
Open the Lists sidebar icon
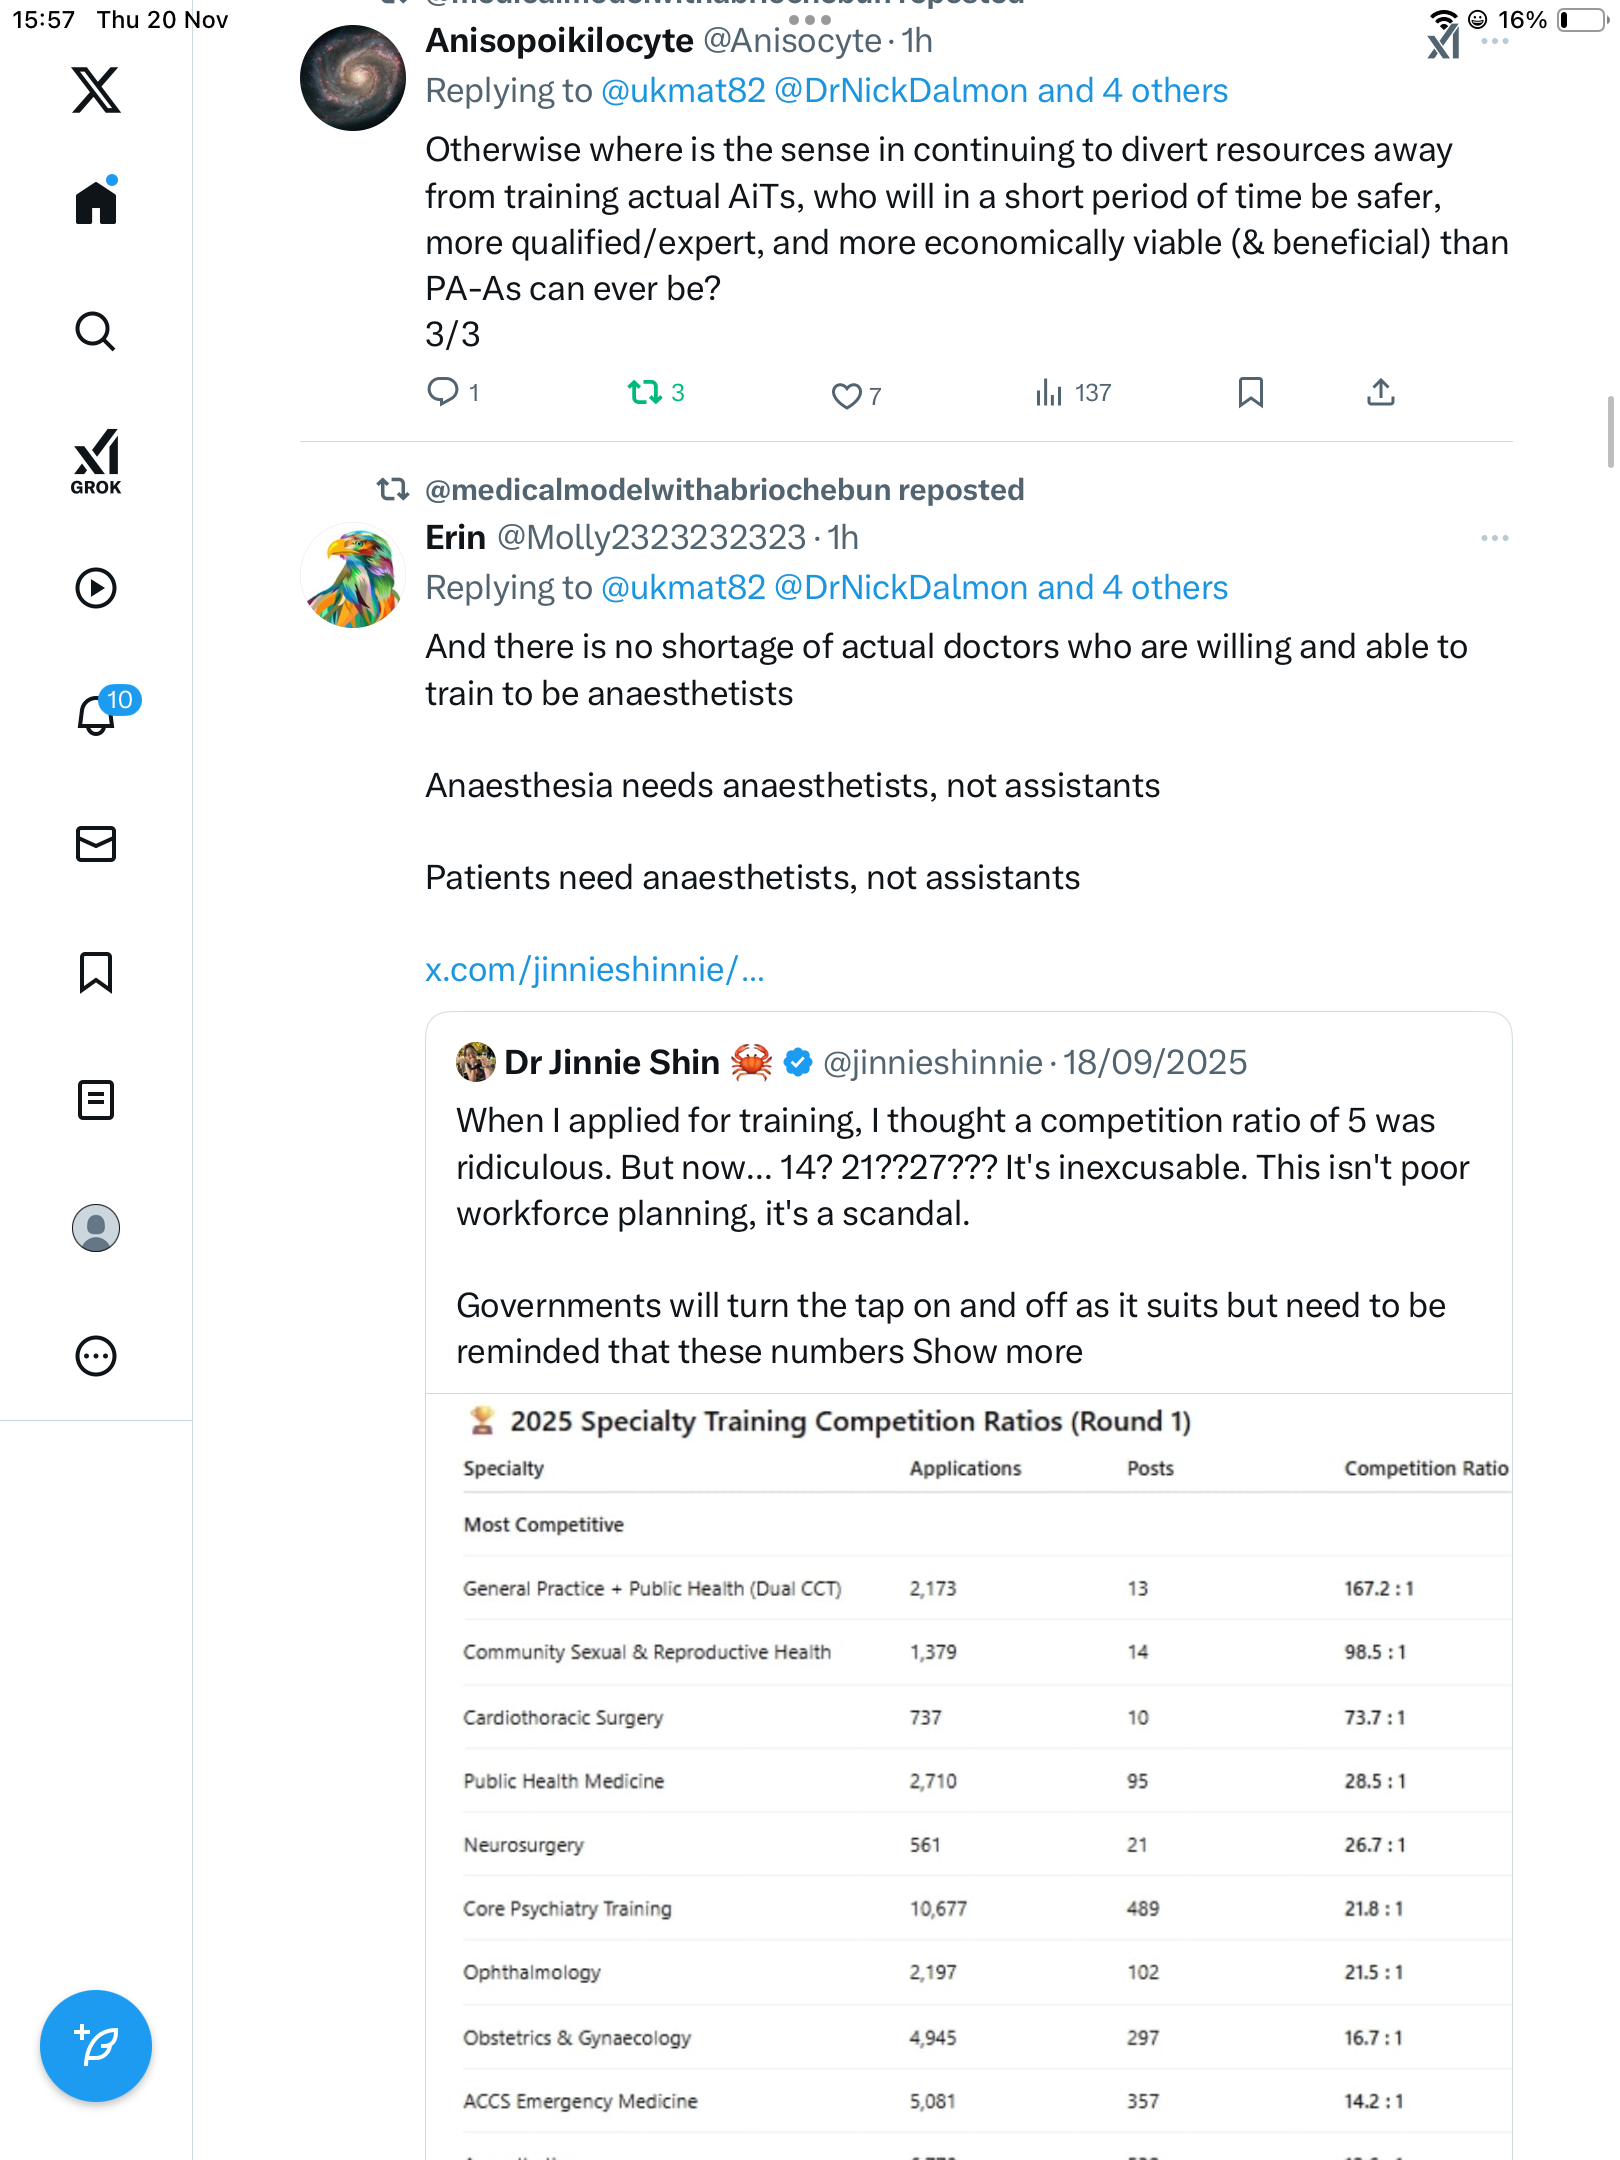click(x=96, y=1100)
